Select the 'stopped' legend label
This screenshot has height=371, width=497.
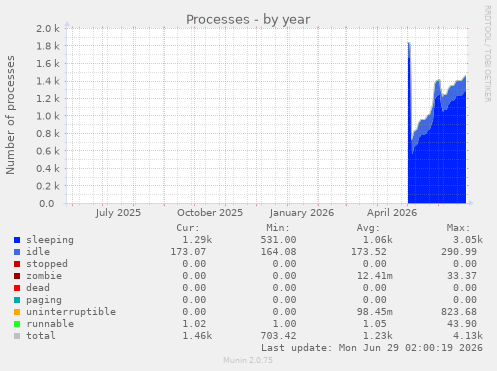(x=47, y=264)
